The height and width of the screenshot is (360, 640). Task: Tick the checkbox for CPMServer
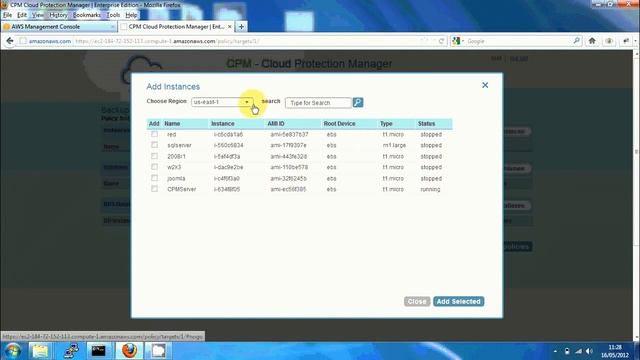(154, 189)
